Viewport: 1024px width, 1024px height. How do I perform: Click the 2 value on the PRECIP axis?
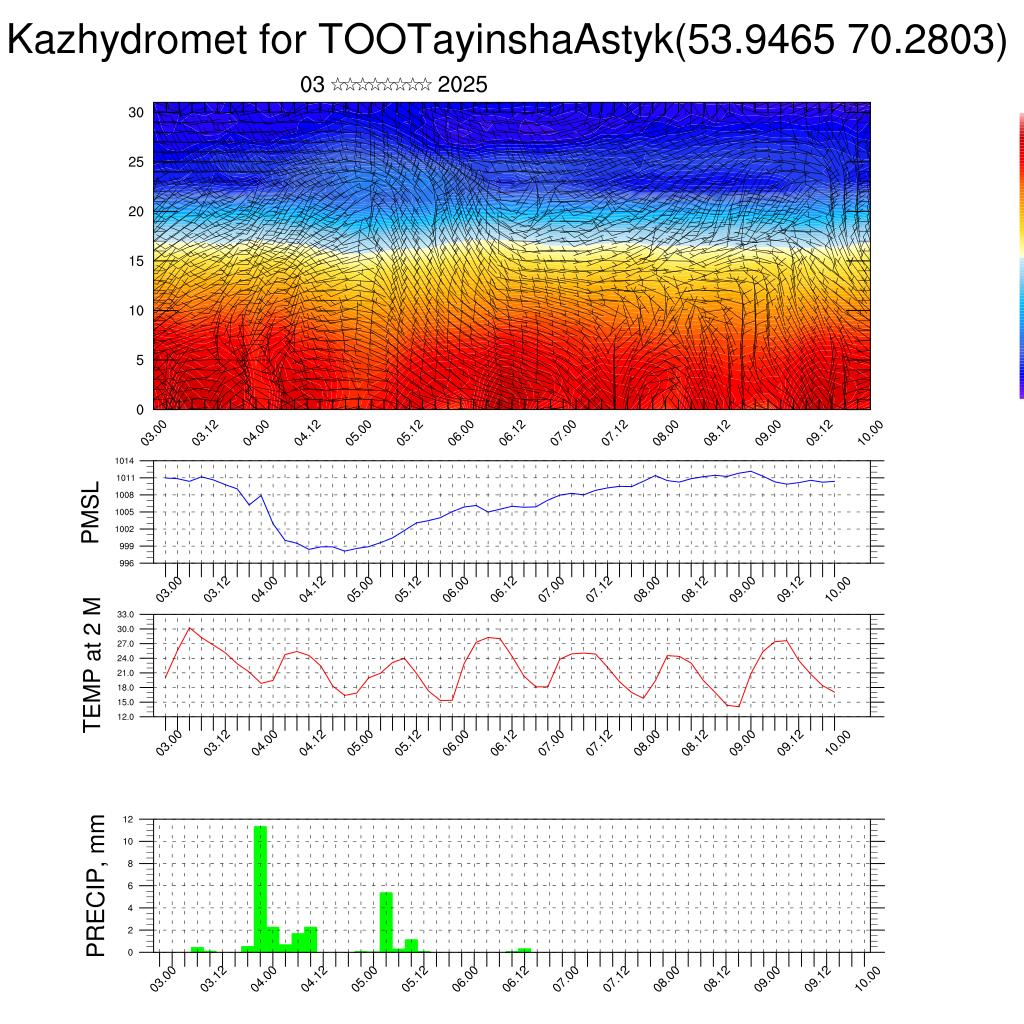131,930
